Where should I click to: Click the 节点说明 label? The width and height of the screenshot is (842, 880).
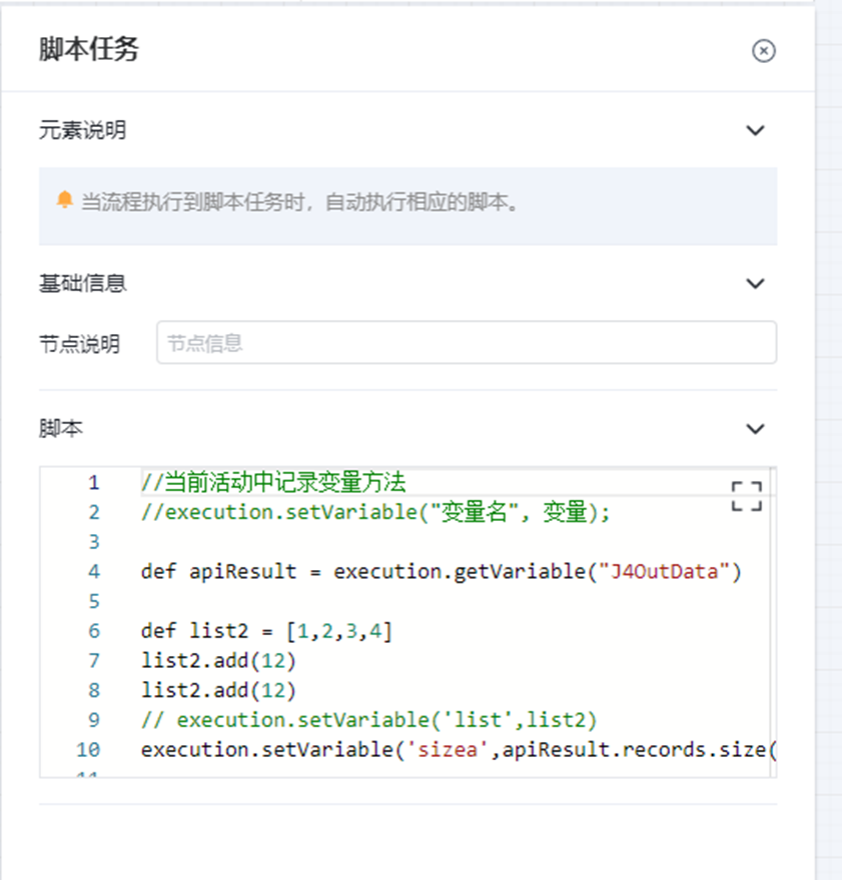point(80,343)
